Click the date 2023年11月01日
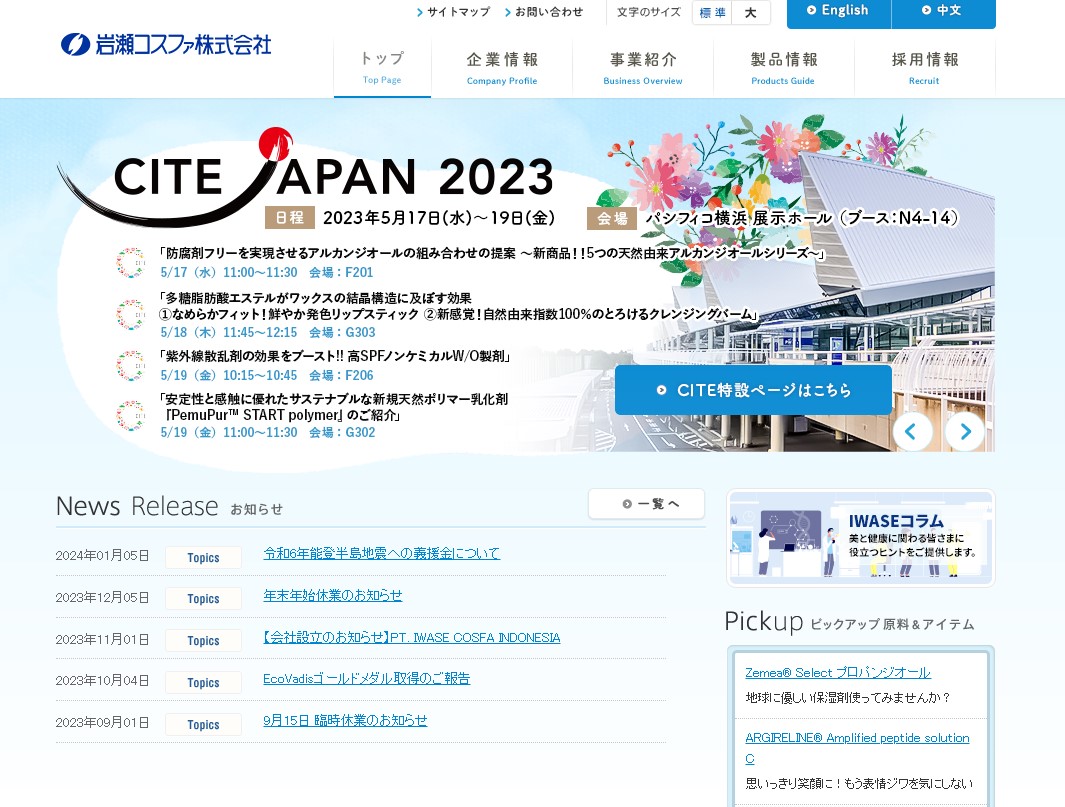 [103, 640]
